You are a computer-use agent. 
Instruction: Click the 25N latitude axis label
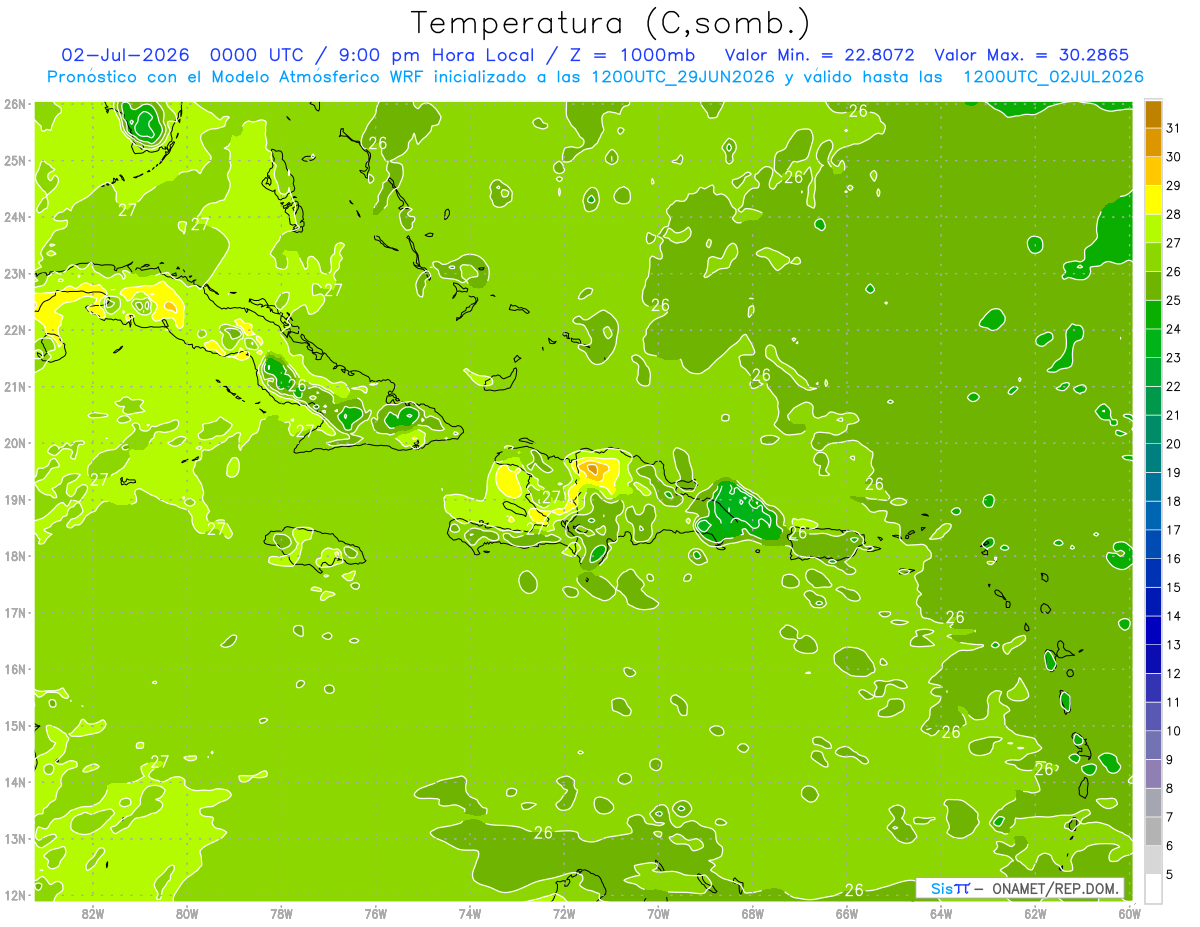pyautogui.click(x=15, y=160)
